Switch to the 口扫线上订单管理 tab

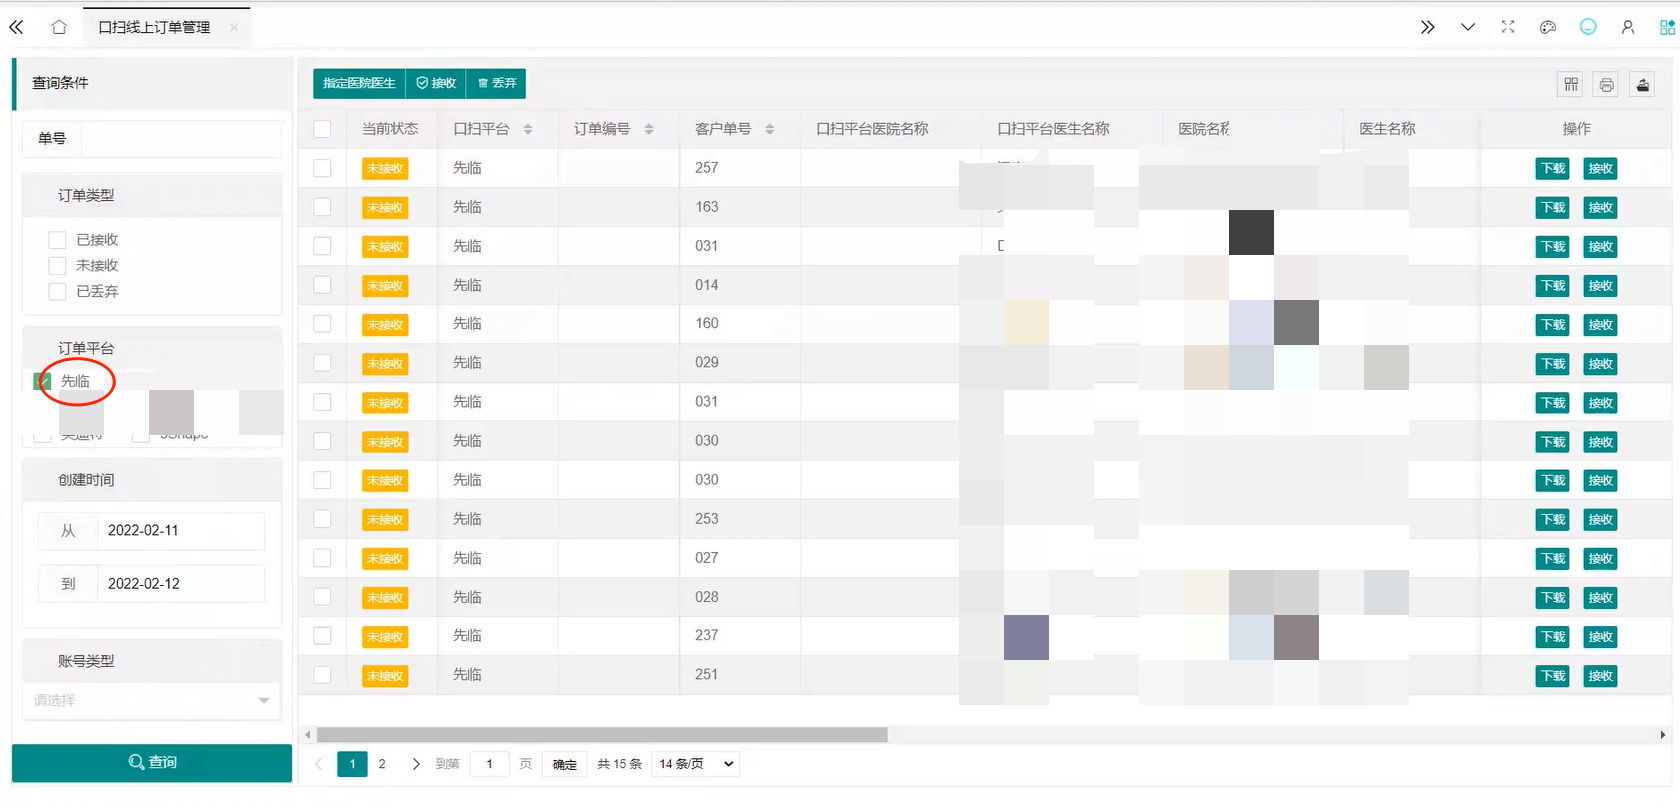(154, 27)
